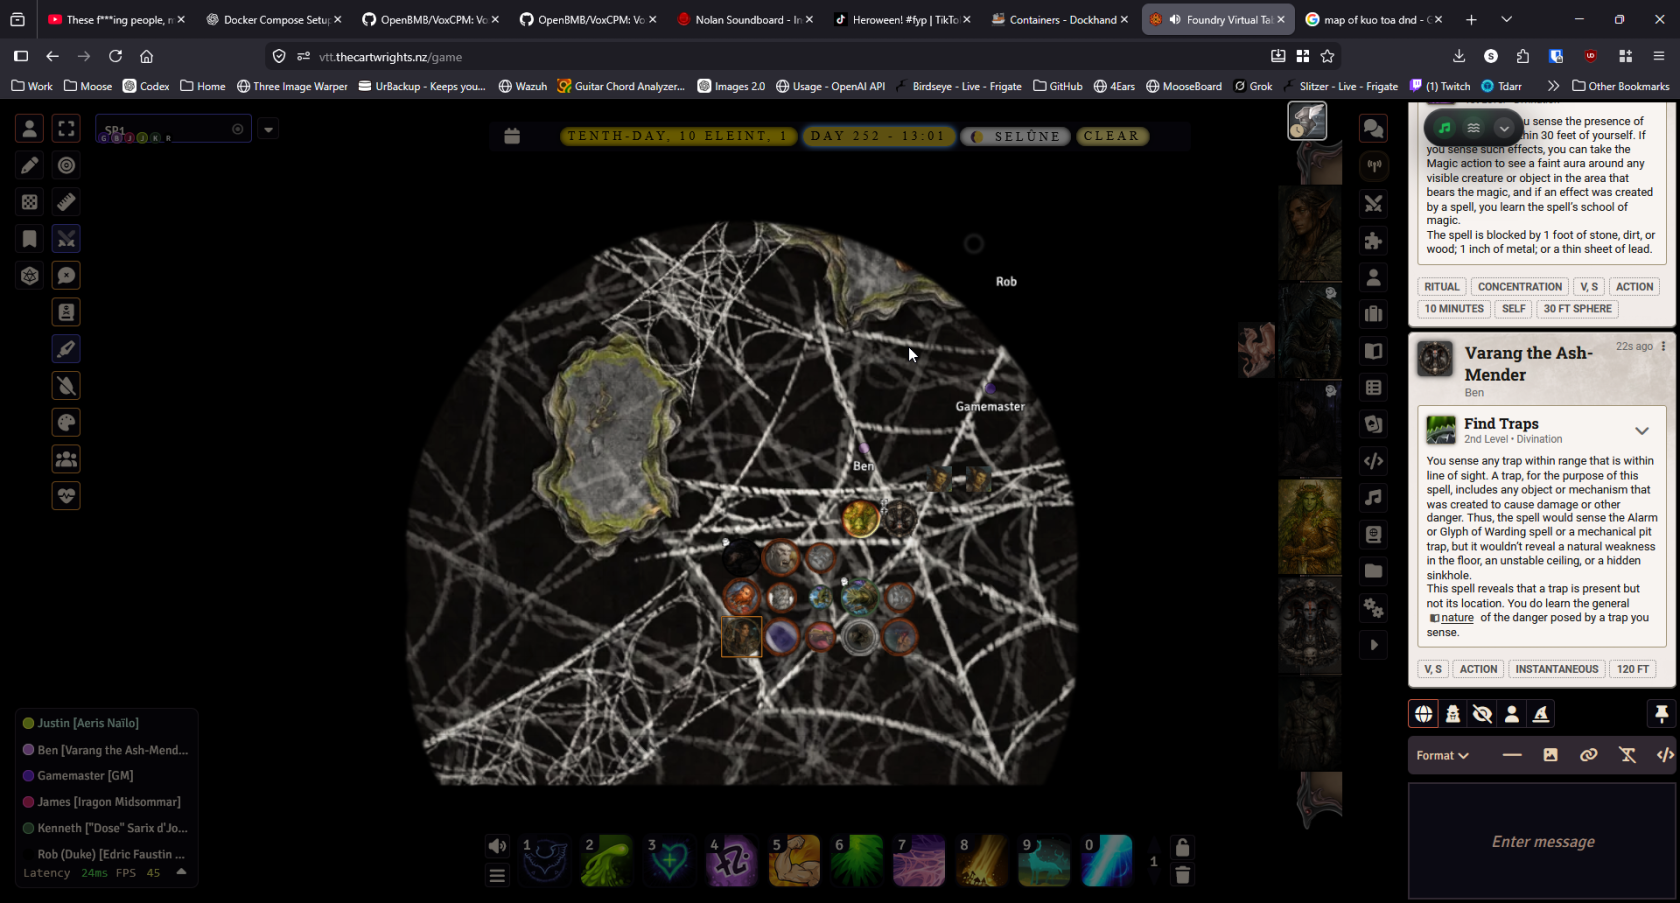Image resolution: width=1680 pixels, height=903 pixels.
Task: Switch to the Chat sidebar tab
Action: pos(1374,129)
